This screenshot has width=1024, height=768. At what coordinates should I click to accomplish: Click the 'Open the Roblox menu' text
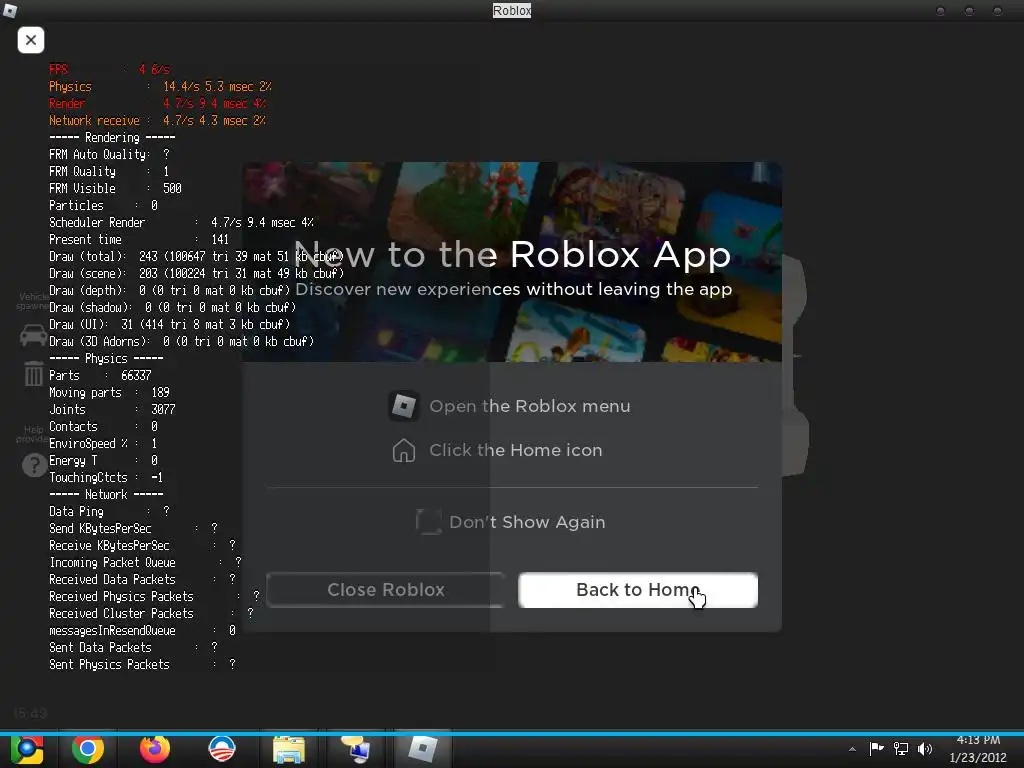pyautogui.click(x=530, y=406)
